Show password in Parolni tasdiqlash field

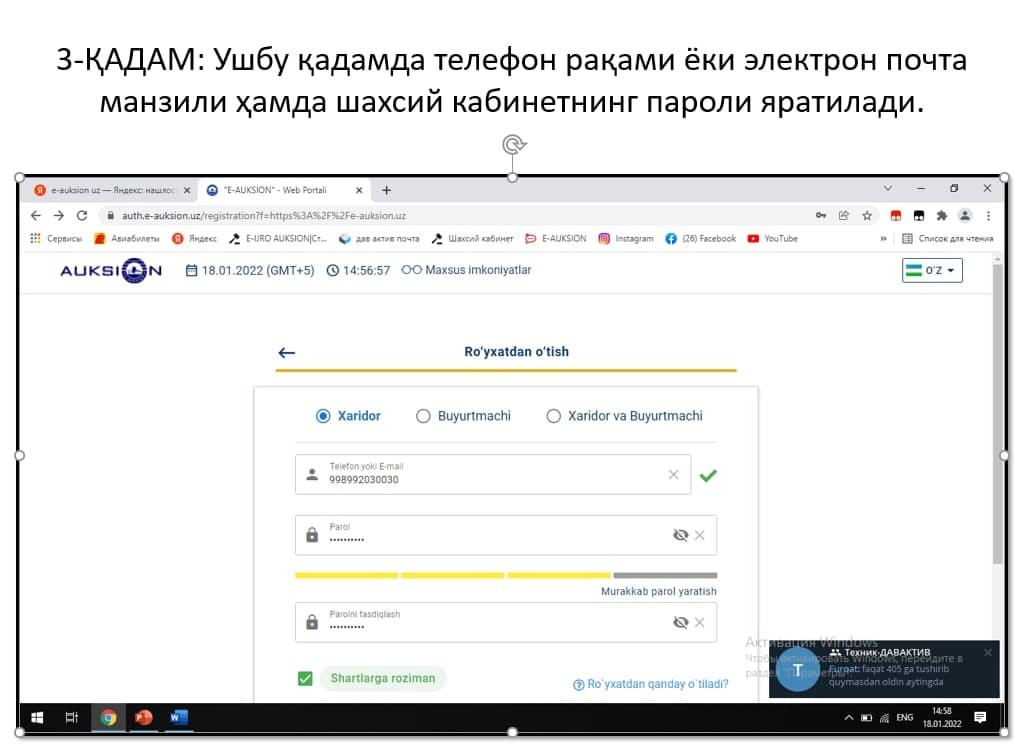[x=680, y=622]
